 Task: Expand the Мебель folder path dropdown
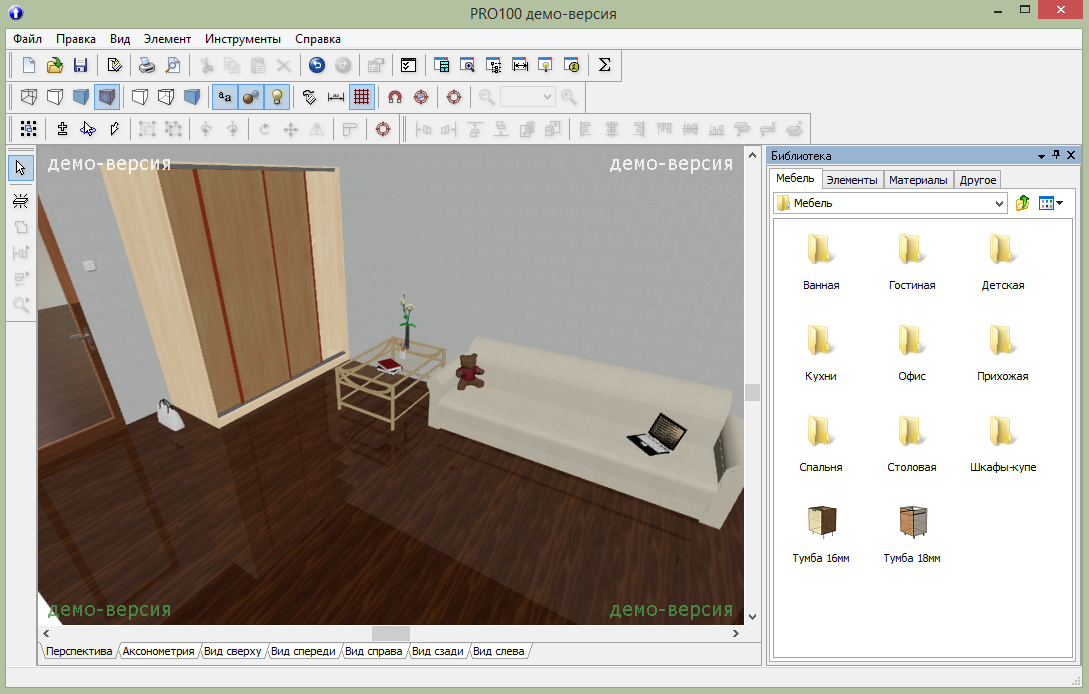[999, 203]
